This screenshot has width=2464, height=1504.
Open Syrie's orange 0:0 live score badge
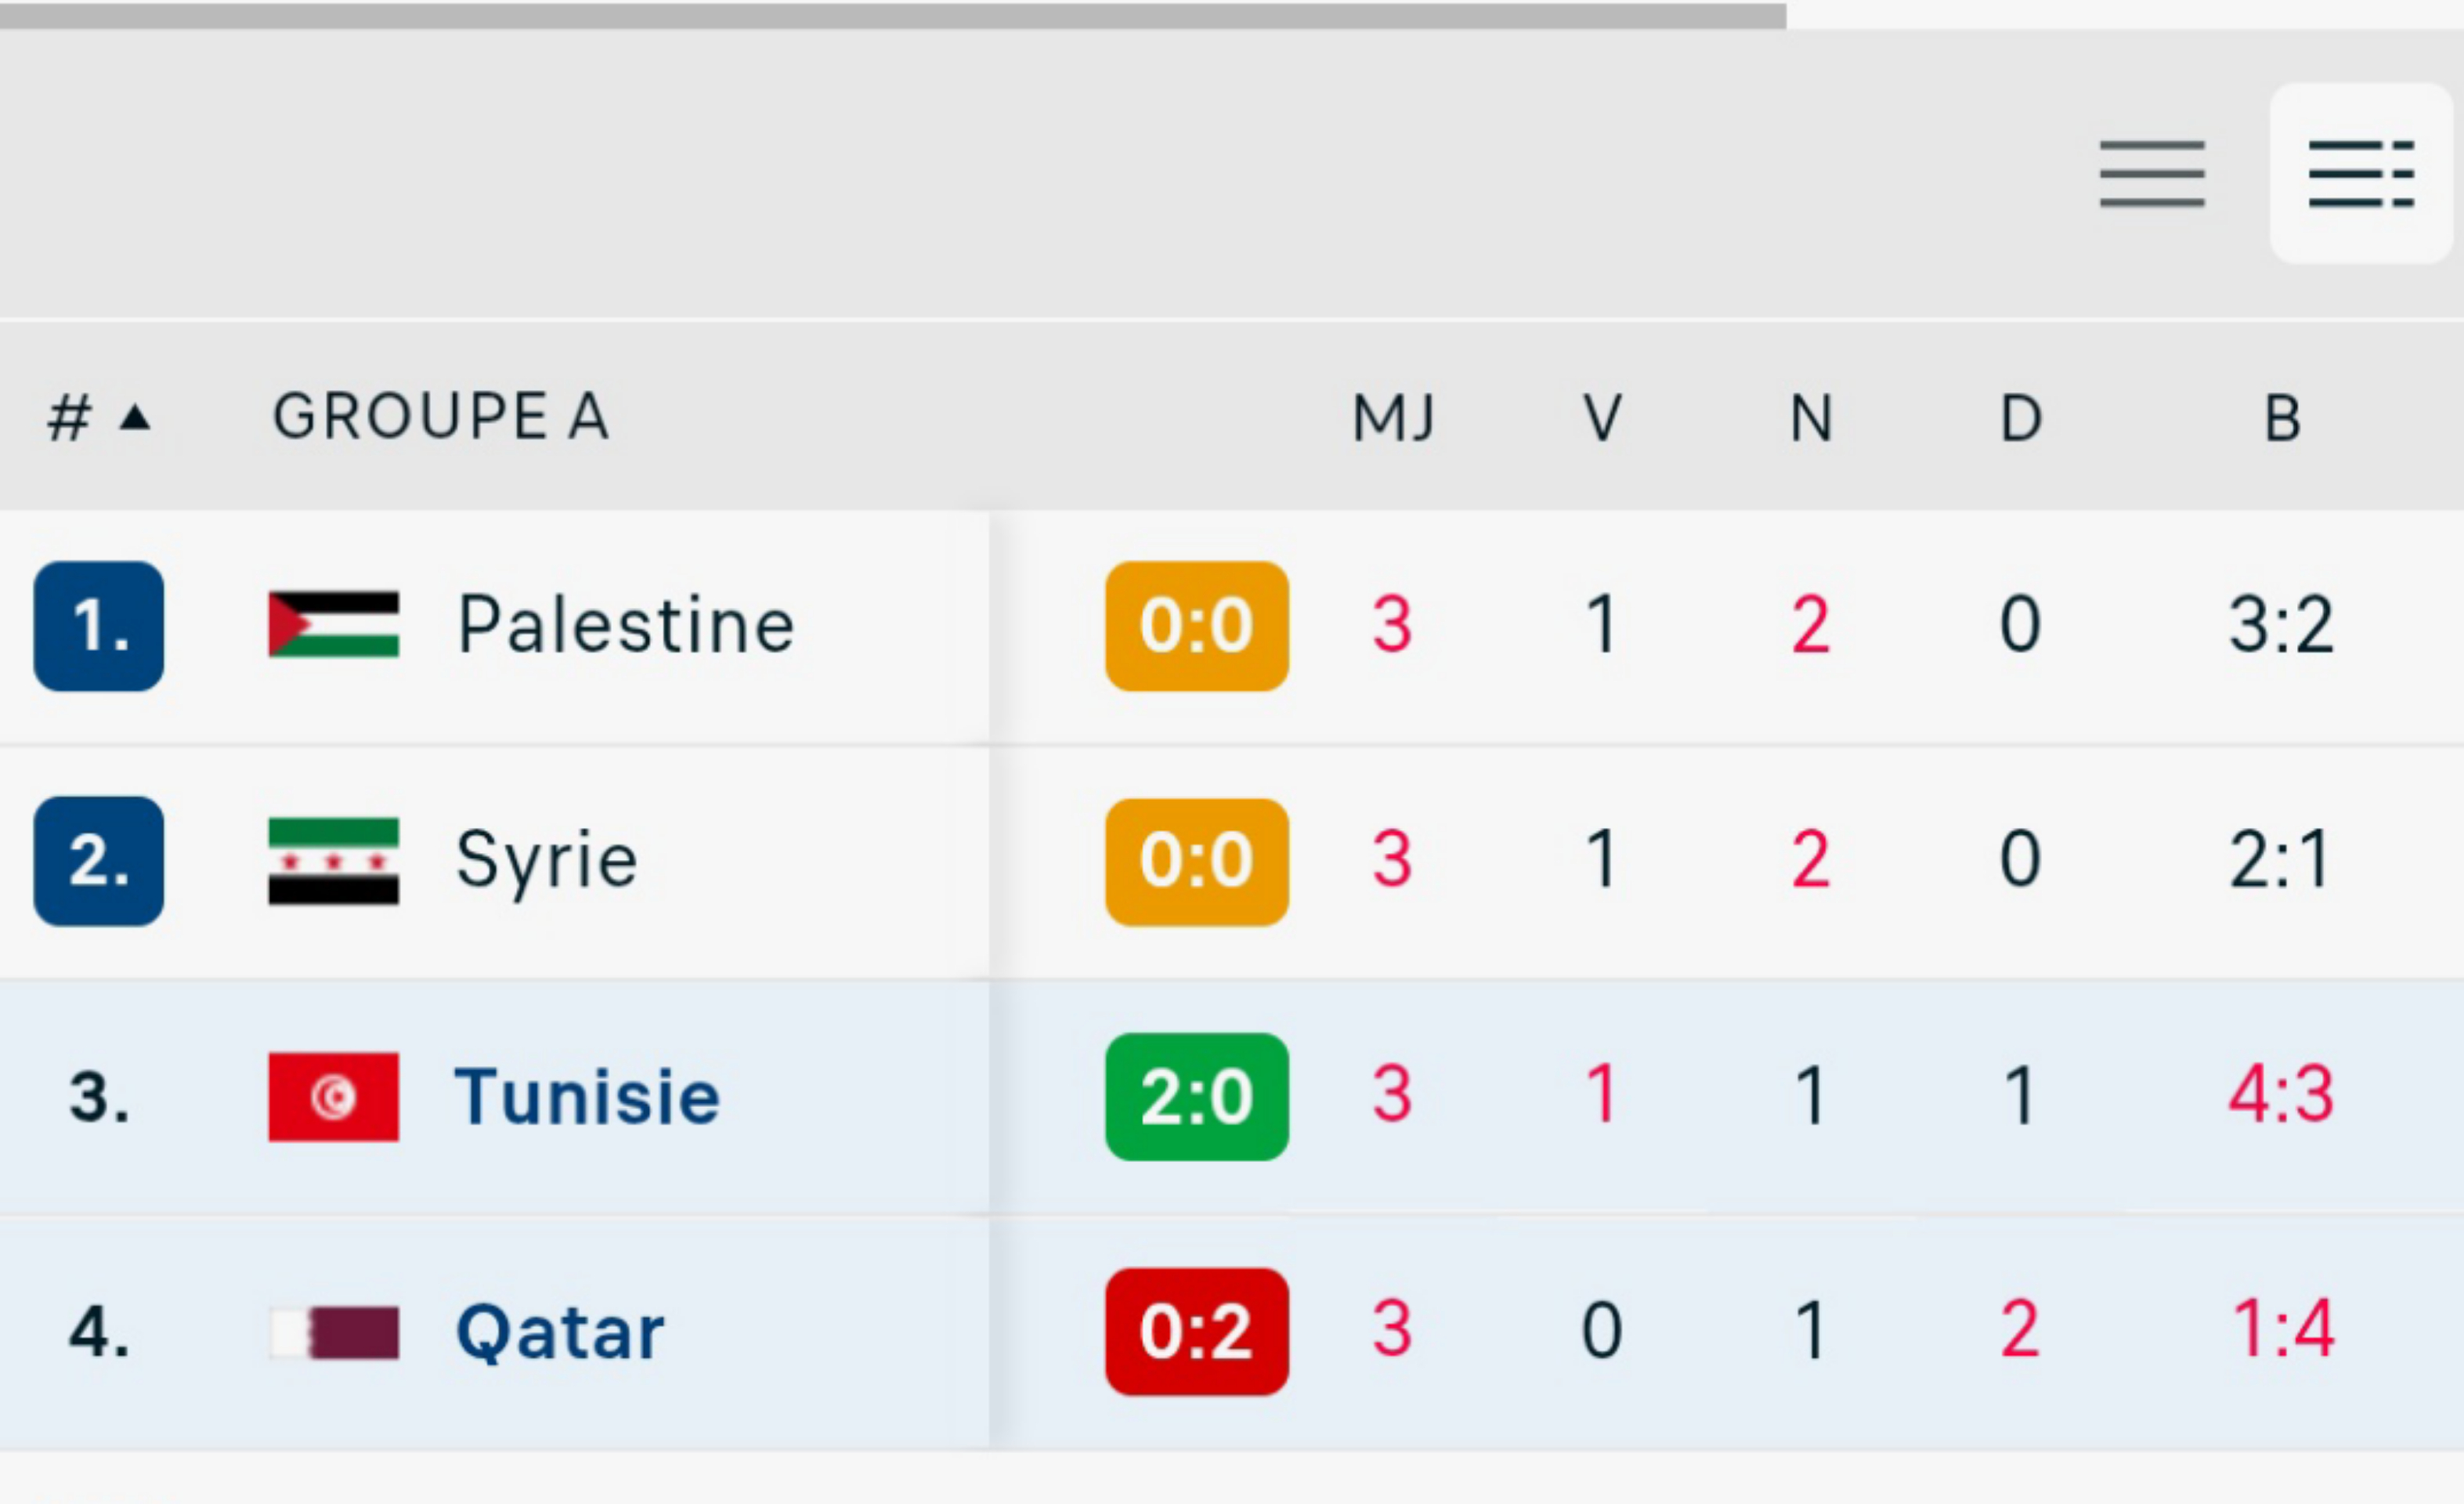click(x=1196, y=862)
